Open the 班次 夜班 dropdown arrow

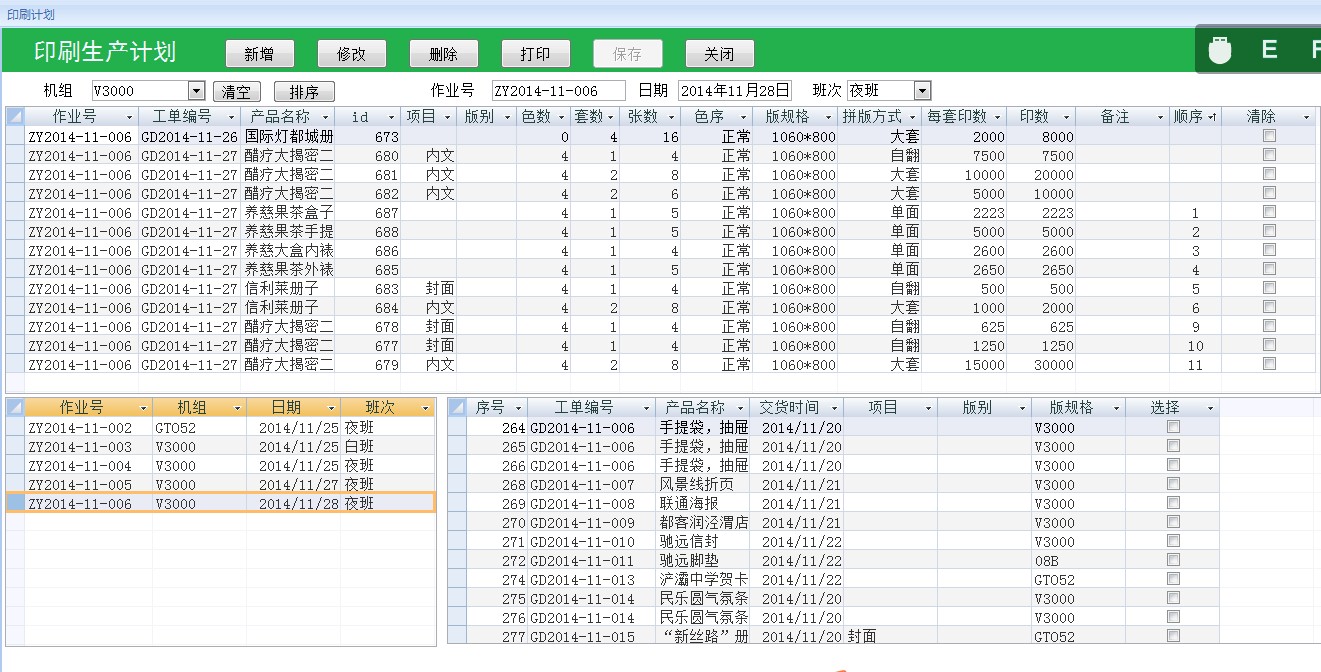click(x=922, y=91)
